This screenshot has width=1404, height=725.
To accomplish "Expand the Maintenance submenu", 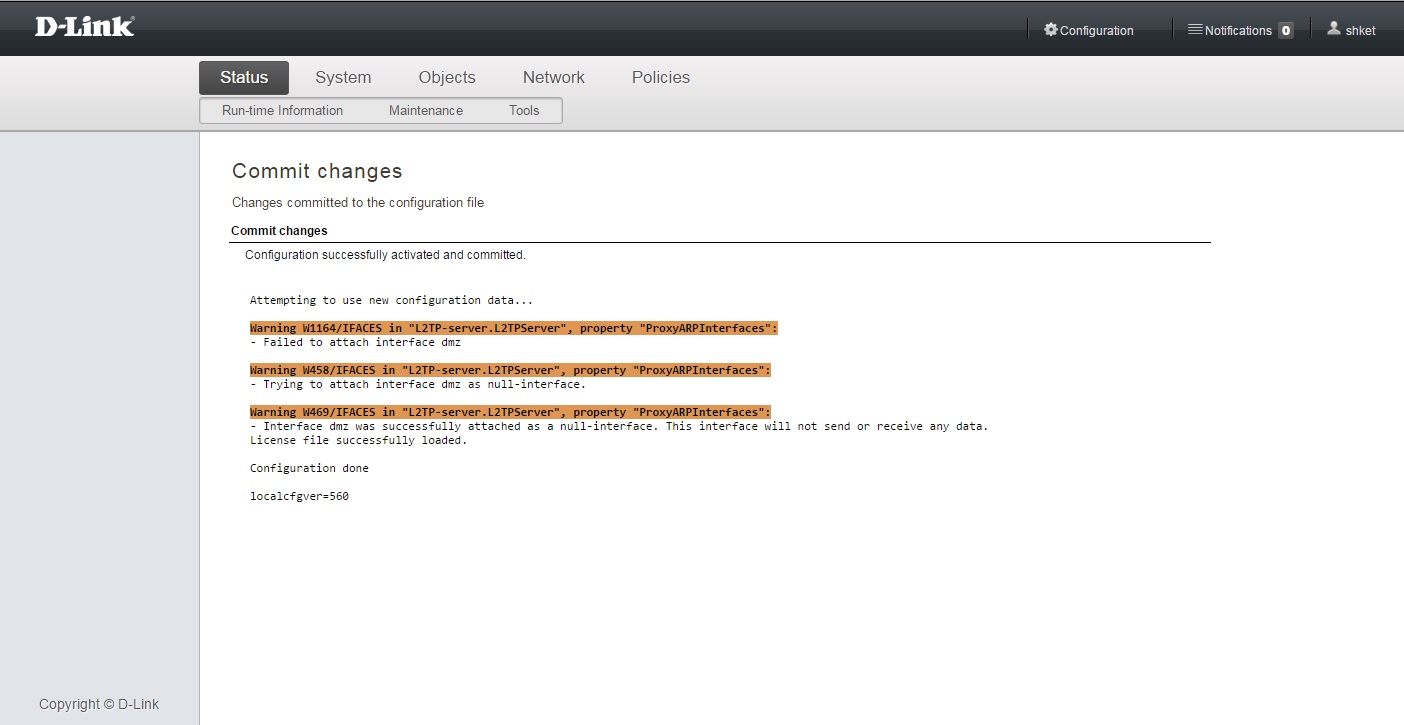I will (x=426, y=111).
